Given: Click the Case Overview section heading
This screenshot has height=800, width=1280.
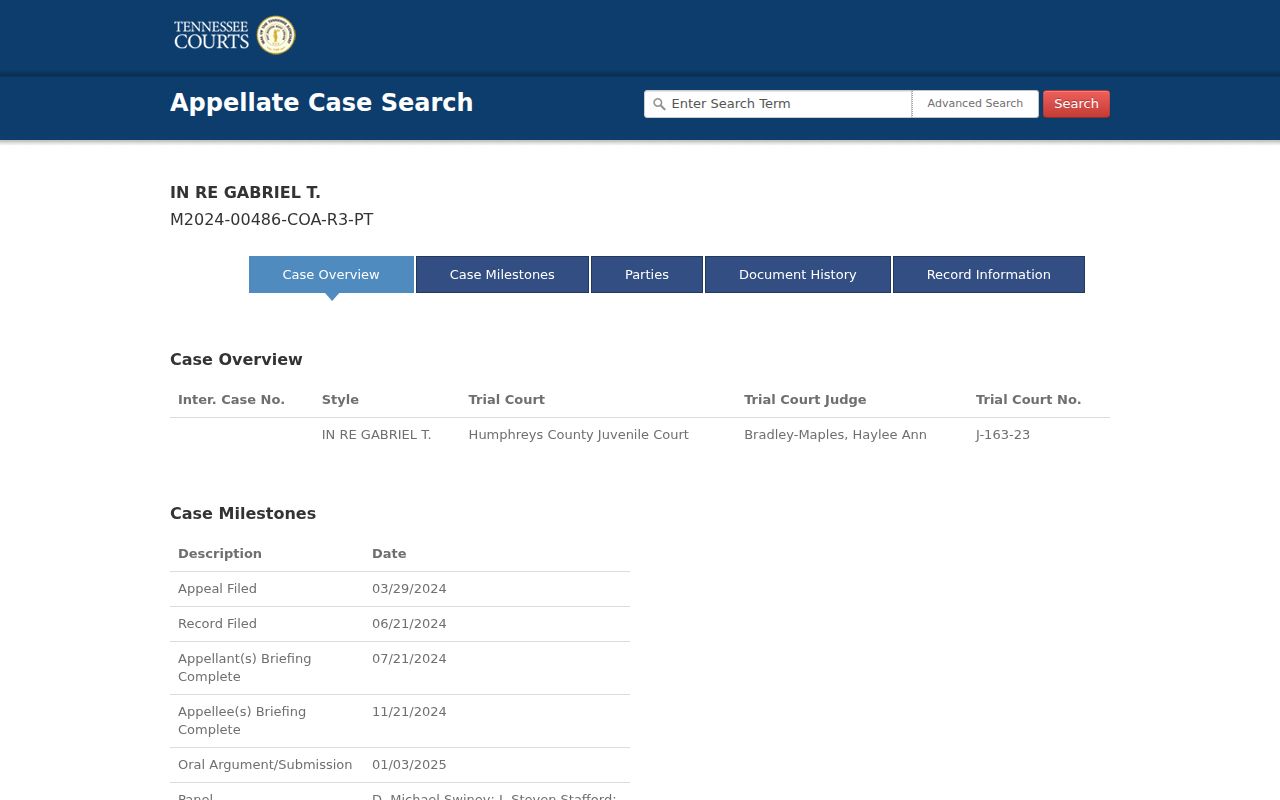Looking at the screenshot, I should coord(236,360).
